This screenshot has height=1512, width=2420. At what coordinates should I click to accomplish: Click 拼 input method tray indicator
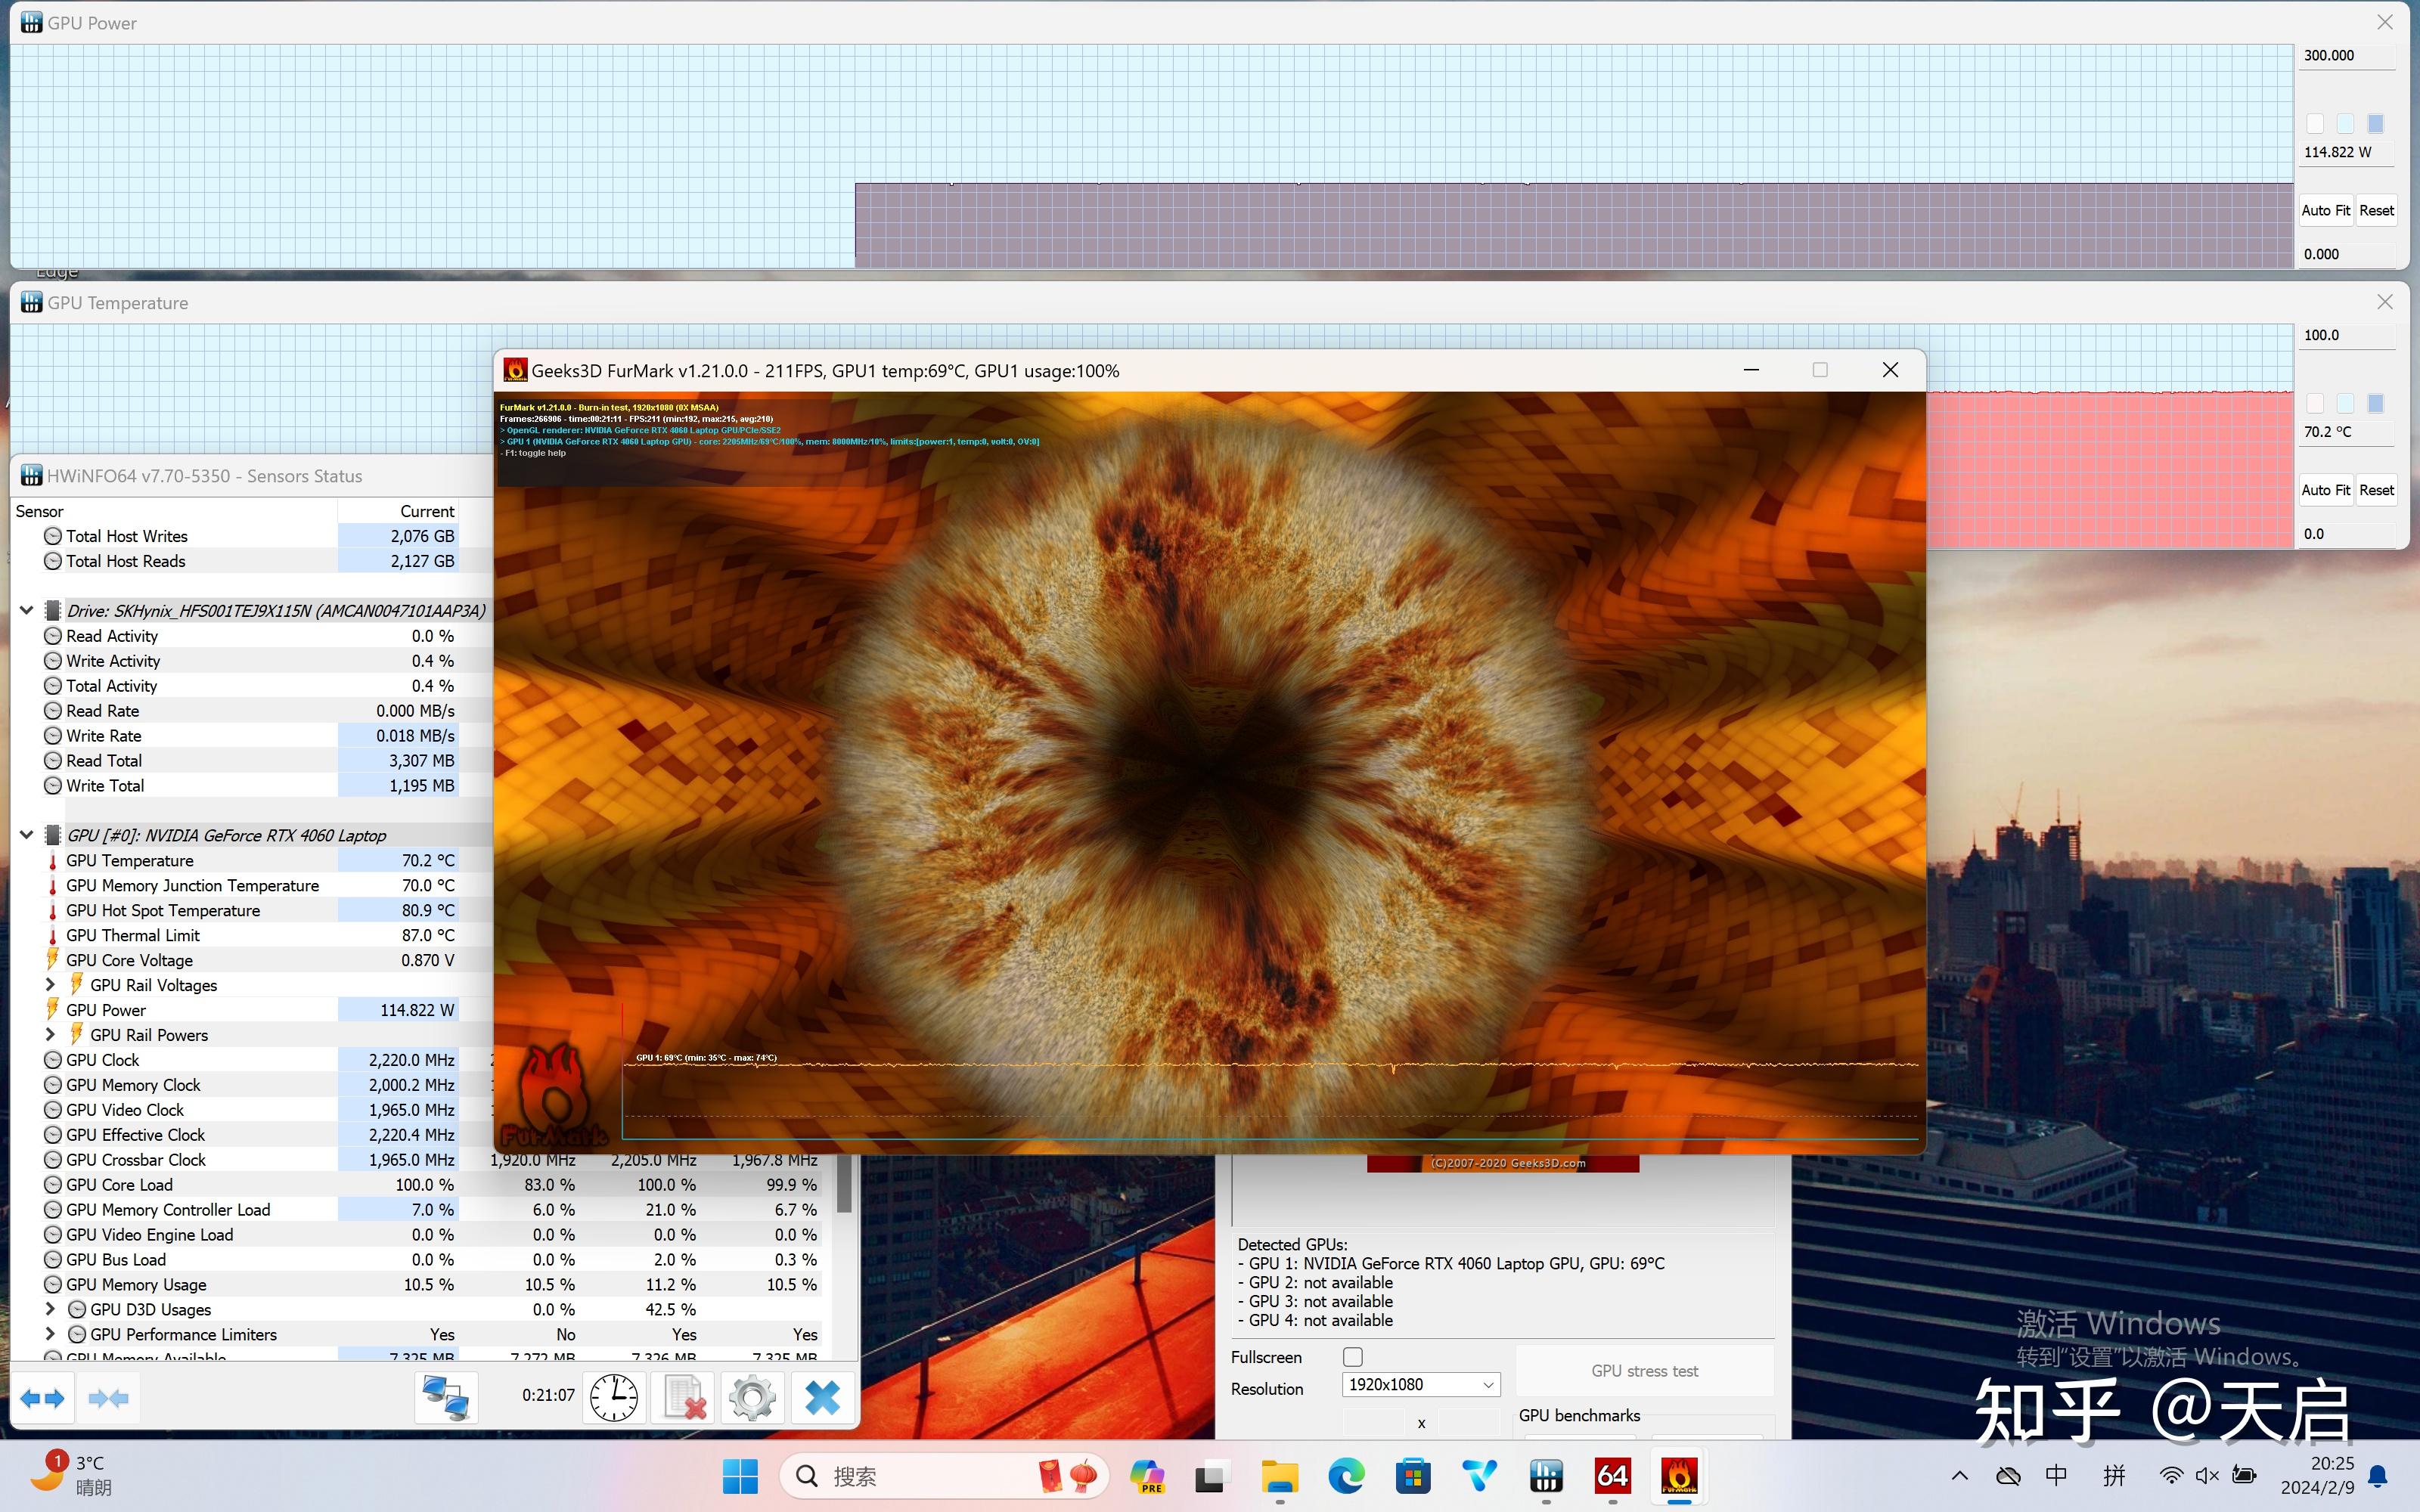[x=2114, y=1476]
